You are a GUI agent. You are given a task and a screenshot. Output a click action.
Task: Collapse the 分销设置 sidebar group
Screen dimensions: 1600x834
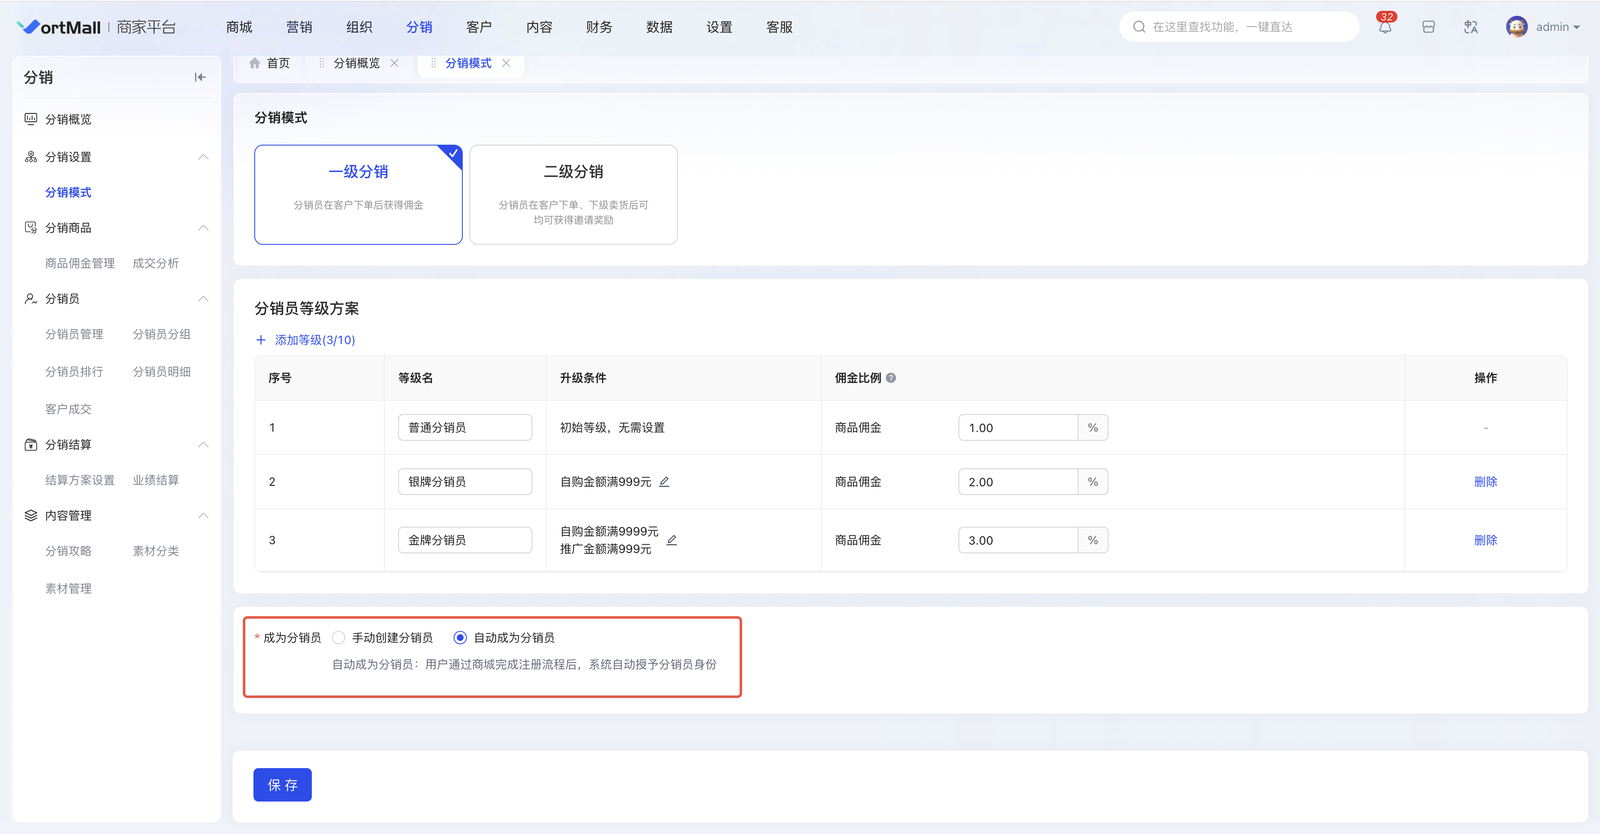(x=203, y=157)
